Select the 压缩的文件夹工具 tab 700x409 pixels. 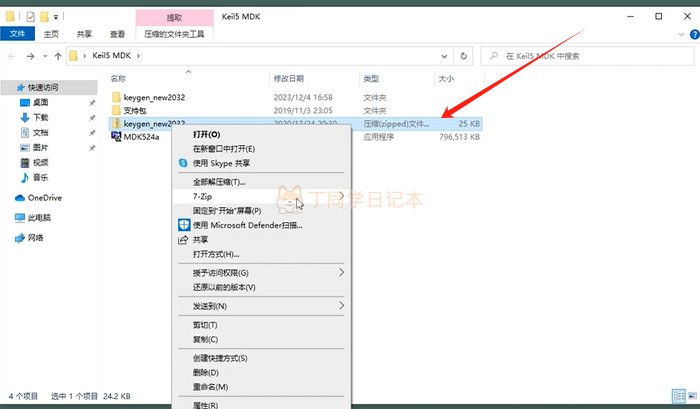[174, 34]
